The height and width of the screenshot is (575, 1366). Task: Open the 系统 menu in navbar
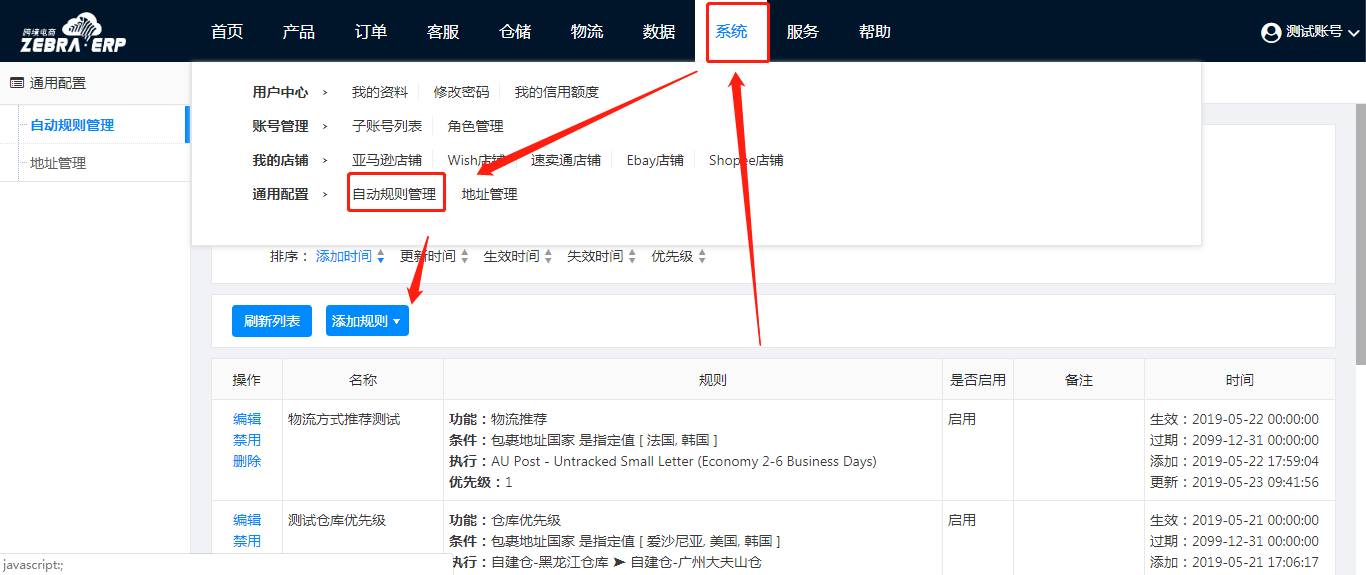pos(731,32)
